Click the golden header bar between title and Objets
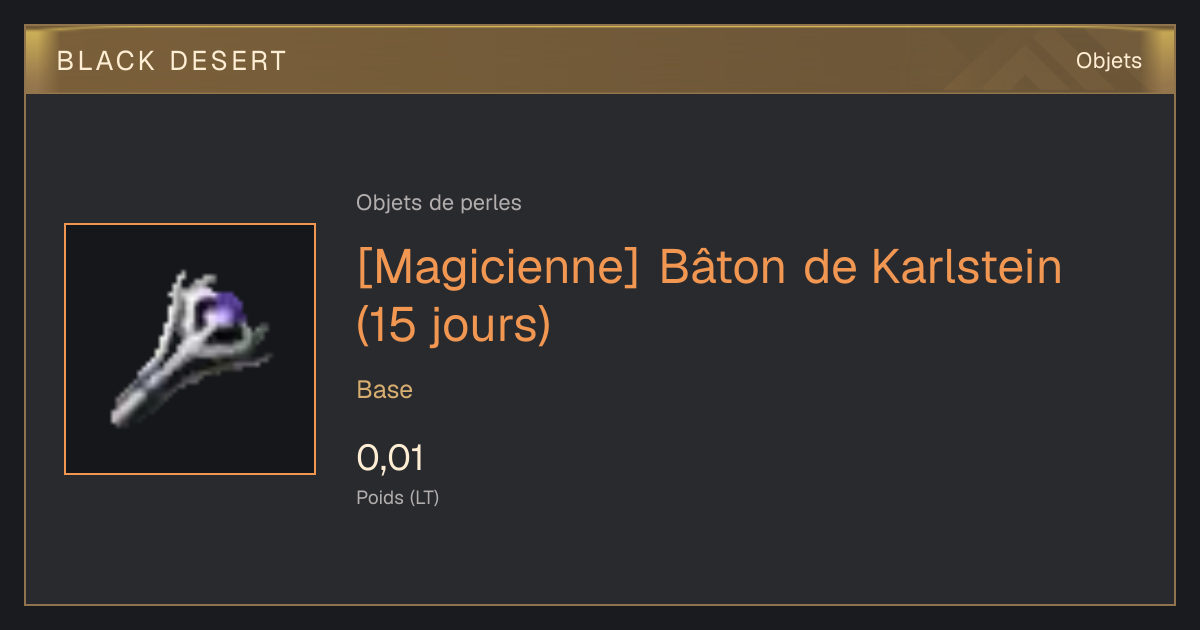The width and height of the screenshot is (1200, 630). [680, 61]
